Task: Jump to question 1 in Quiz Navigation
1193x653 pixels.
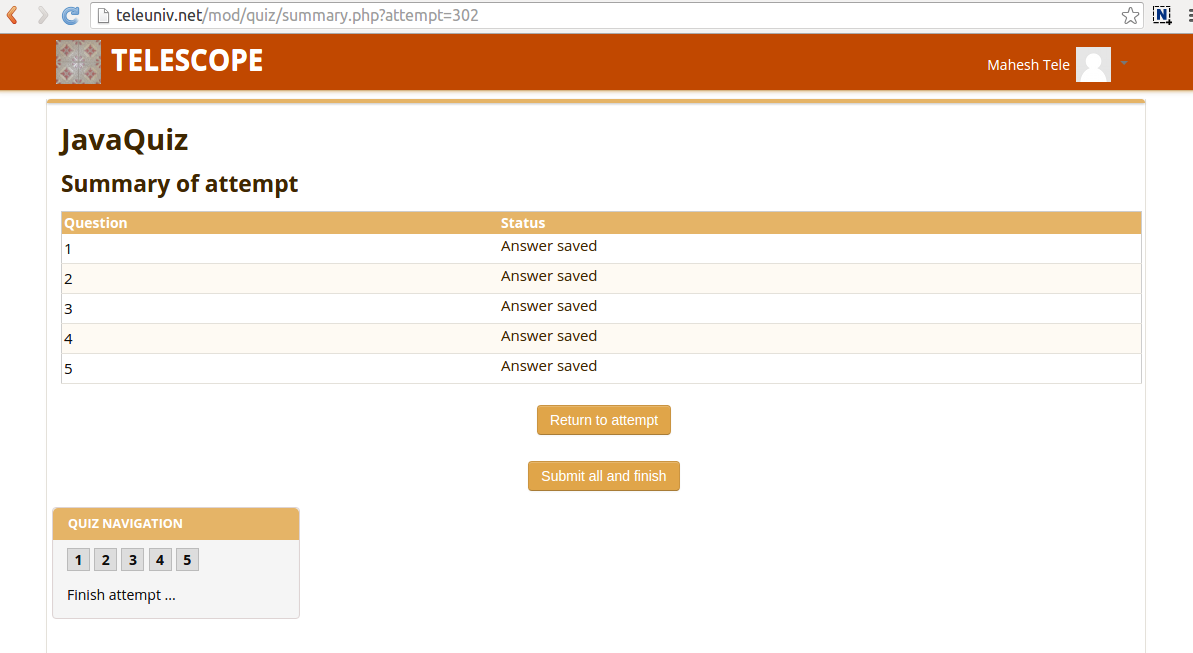Action: tap(78, 560)
